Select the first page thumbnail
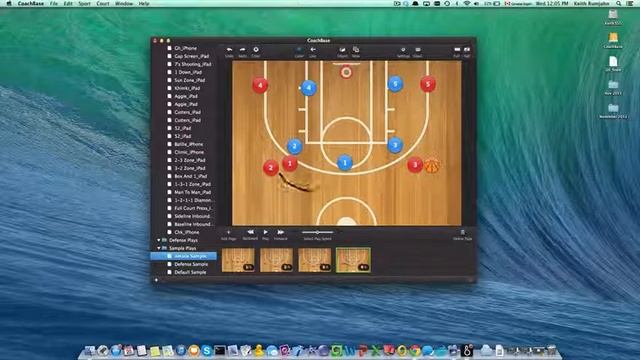Viewport: 640px width, 360px height. coord(238,260)
